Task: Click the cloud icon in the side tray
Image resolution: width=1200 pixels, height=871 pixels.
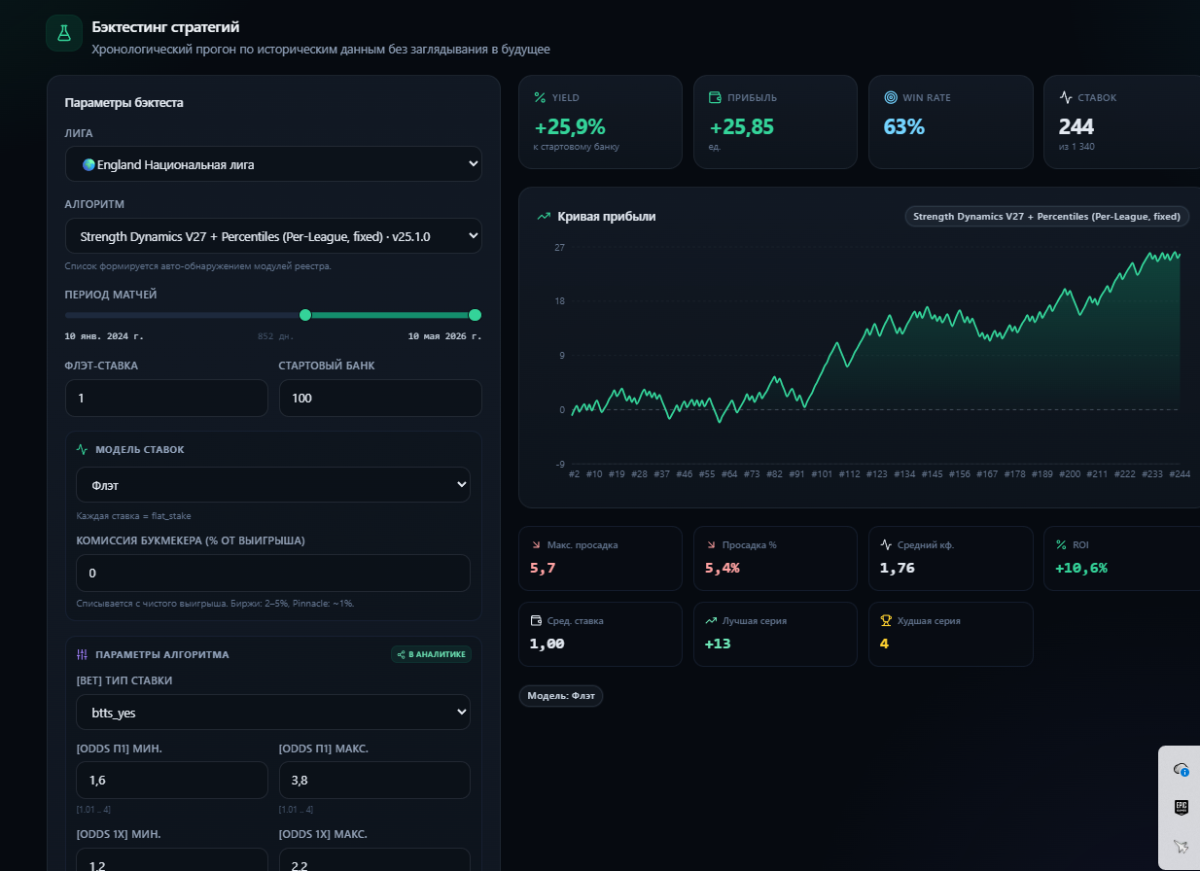Action: [x=1181, y=769]
